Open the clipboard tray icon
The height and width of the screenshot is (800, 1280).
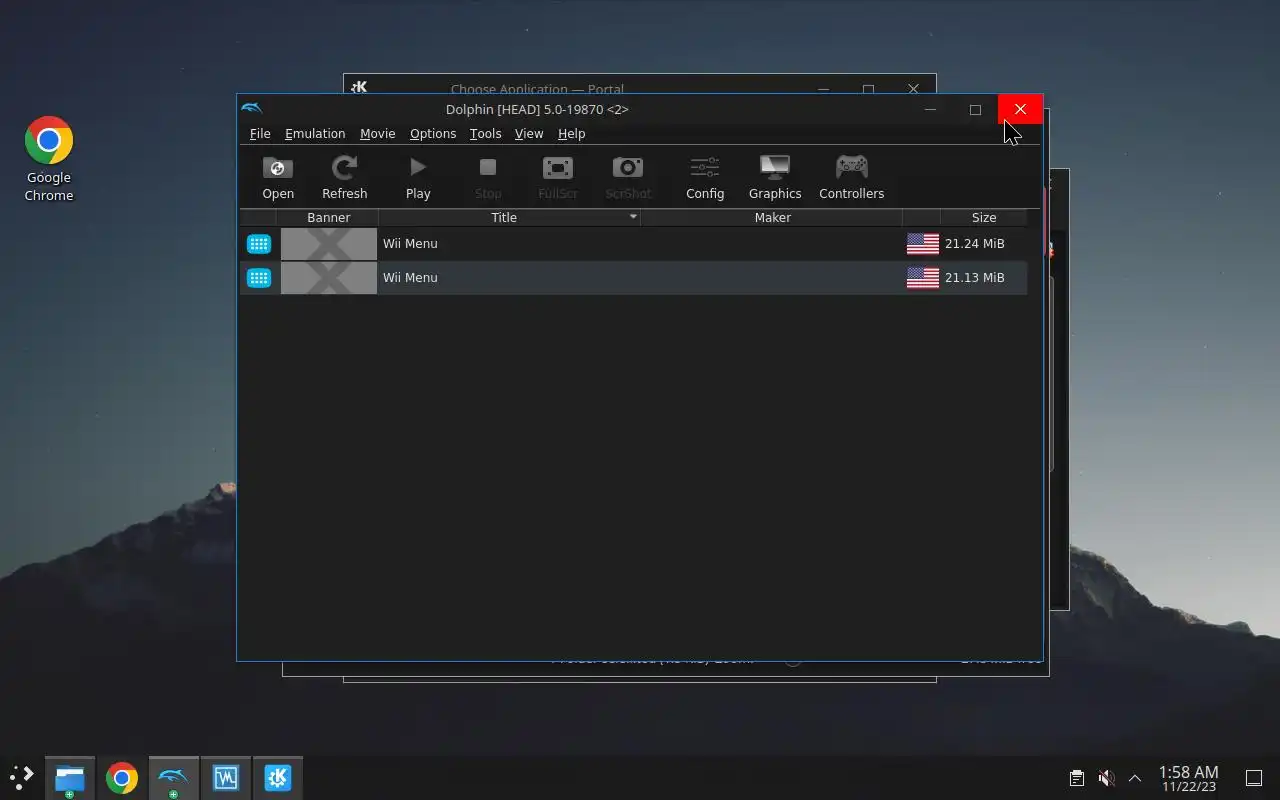[x=1077, y=778]
